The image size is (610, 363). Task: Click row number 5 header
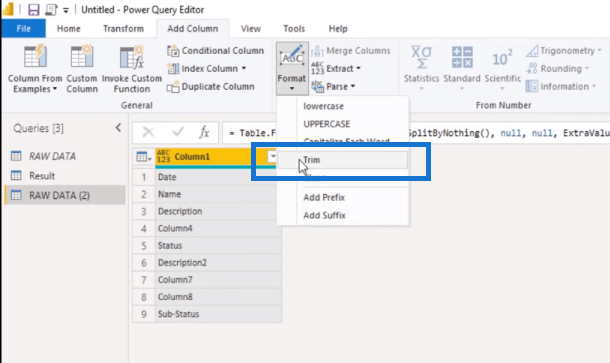coord(144,246)
